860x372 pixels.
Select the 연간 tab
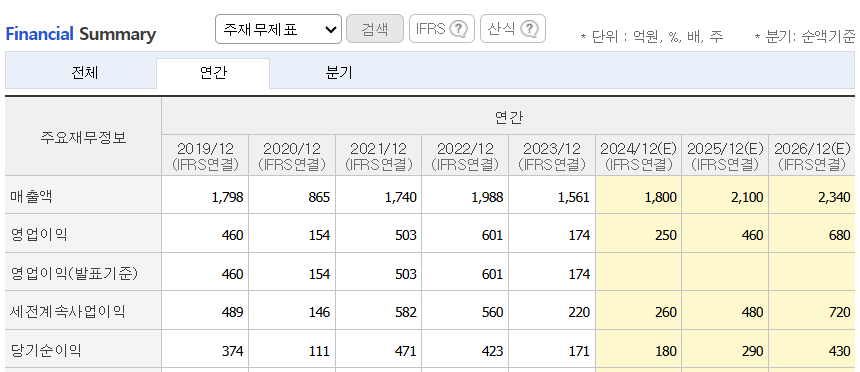pyautogui.click(x=213, y=73)
